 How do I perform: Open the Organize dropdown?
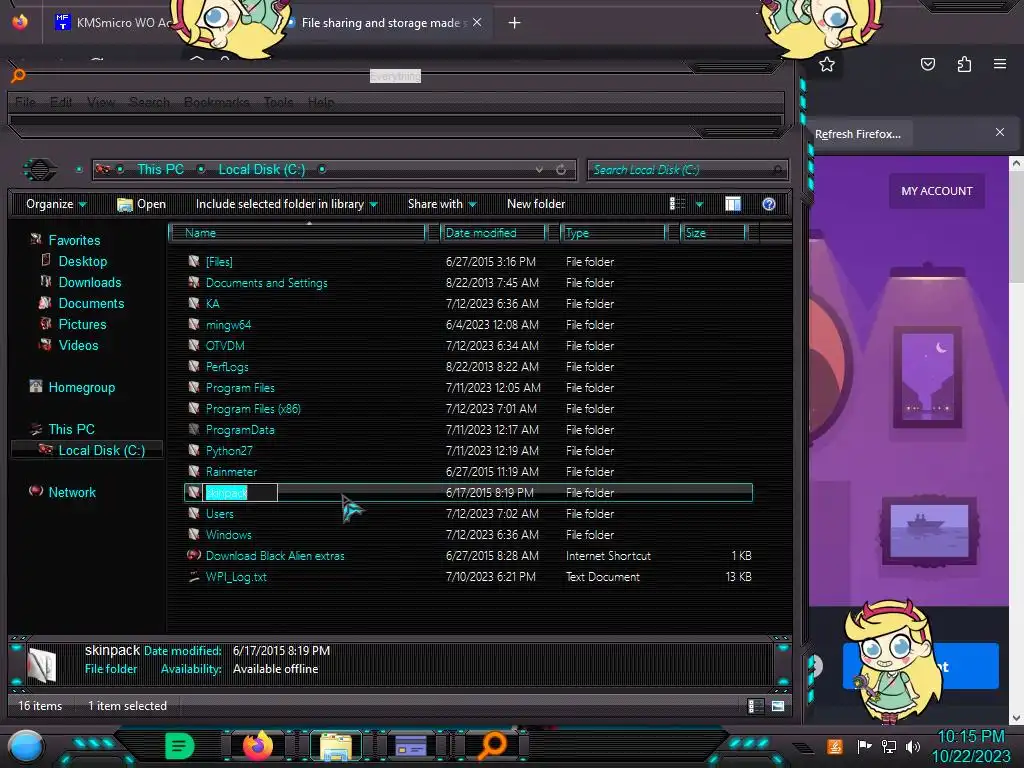coord(56,204)
